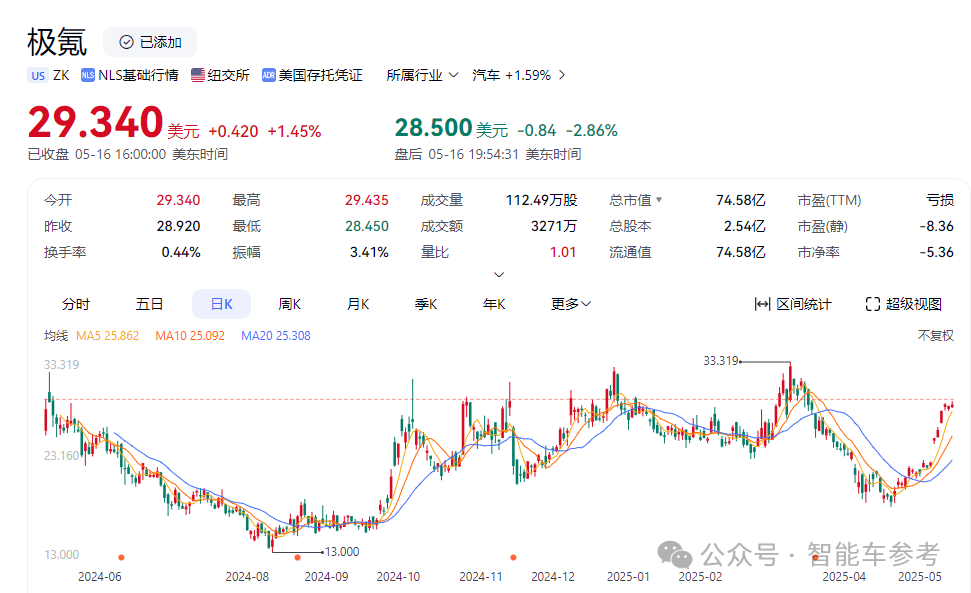Toggle the MA20 moving average line
971x593 pixels.
[x=275, y=336]
